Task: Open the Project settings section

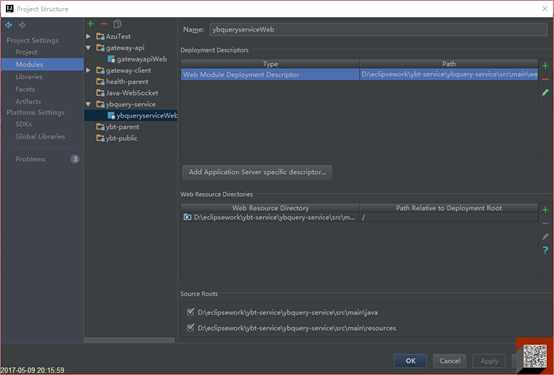Action: coord(26,52)
